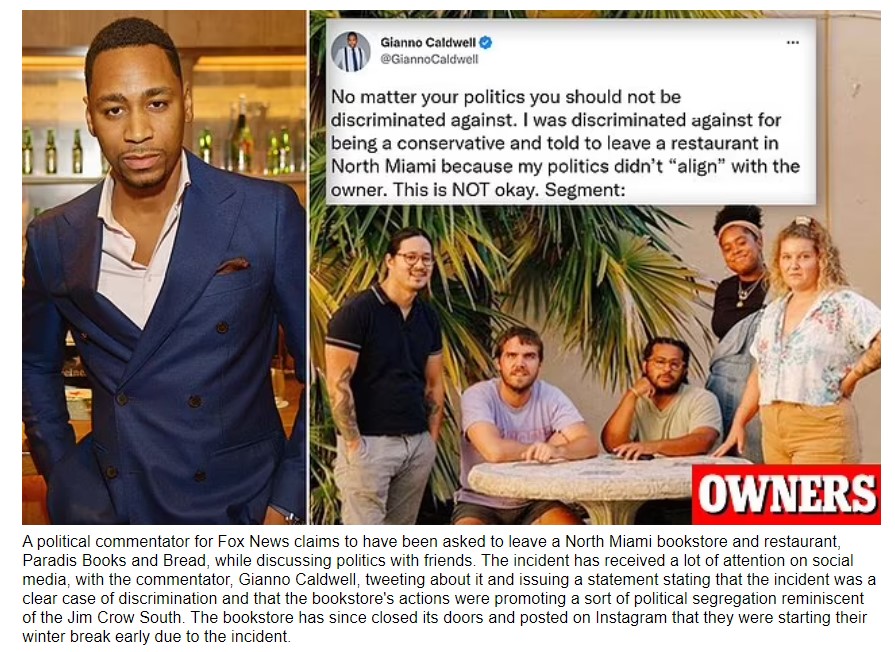The image size is (895, 652).
Task: Click the blue verified checkmark badge
Action: [485, 42]
